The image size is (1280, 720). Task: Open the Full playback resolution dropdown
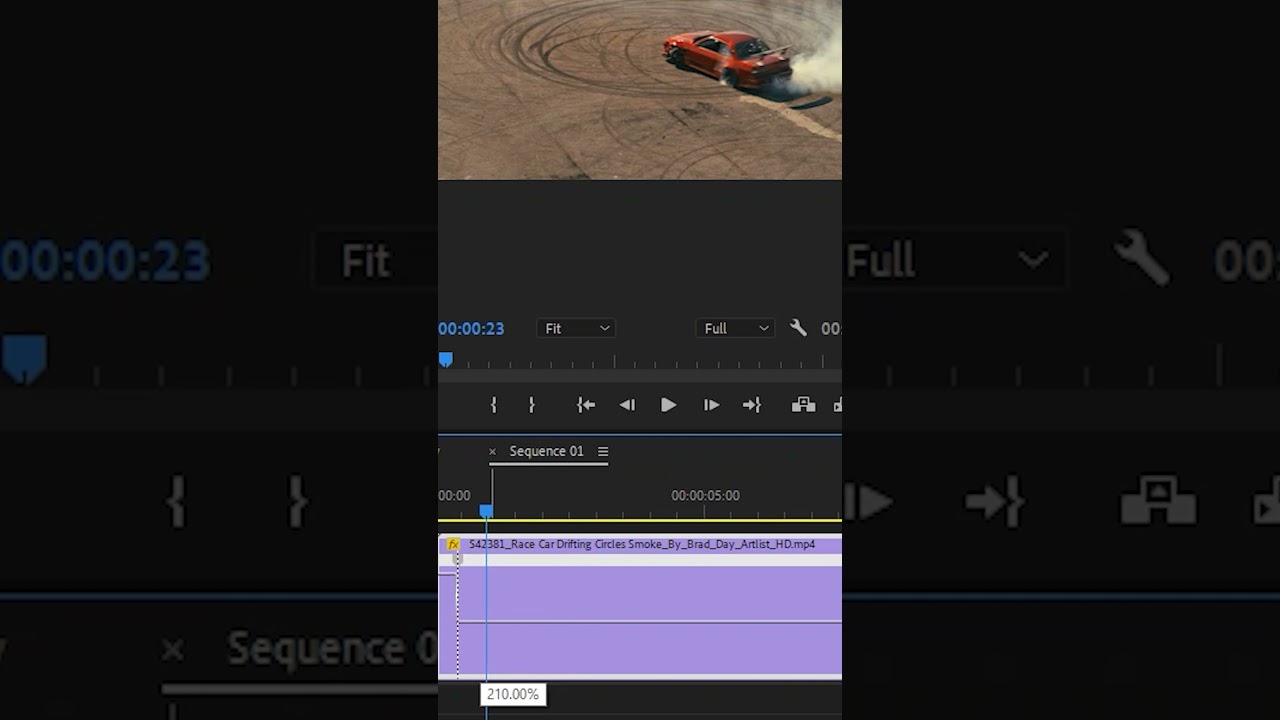coord(736,328)
